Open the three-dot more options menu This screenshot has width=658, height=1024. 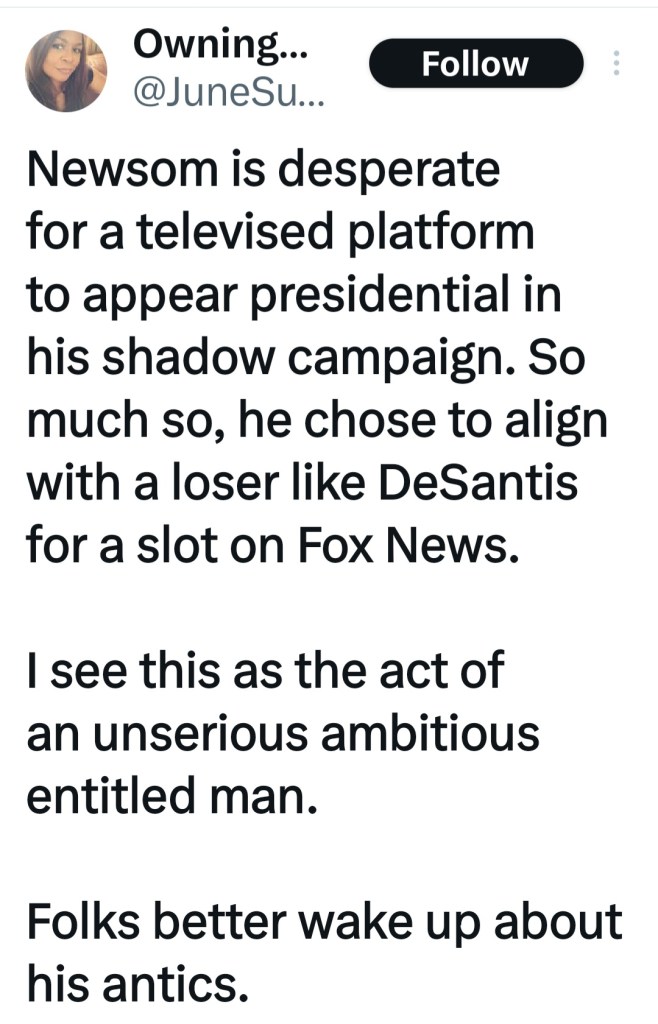[x=615, y=64]
